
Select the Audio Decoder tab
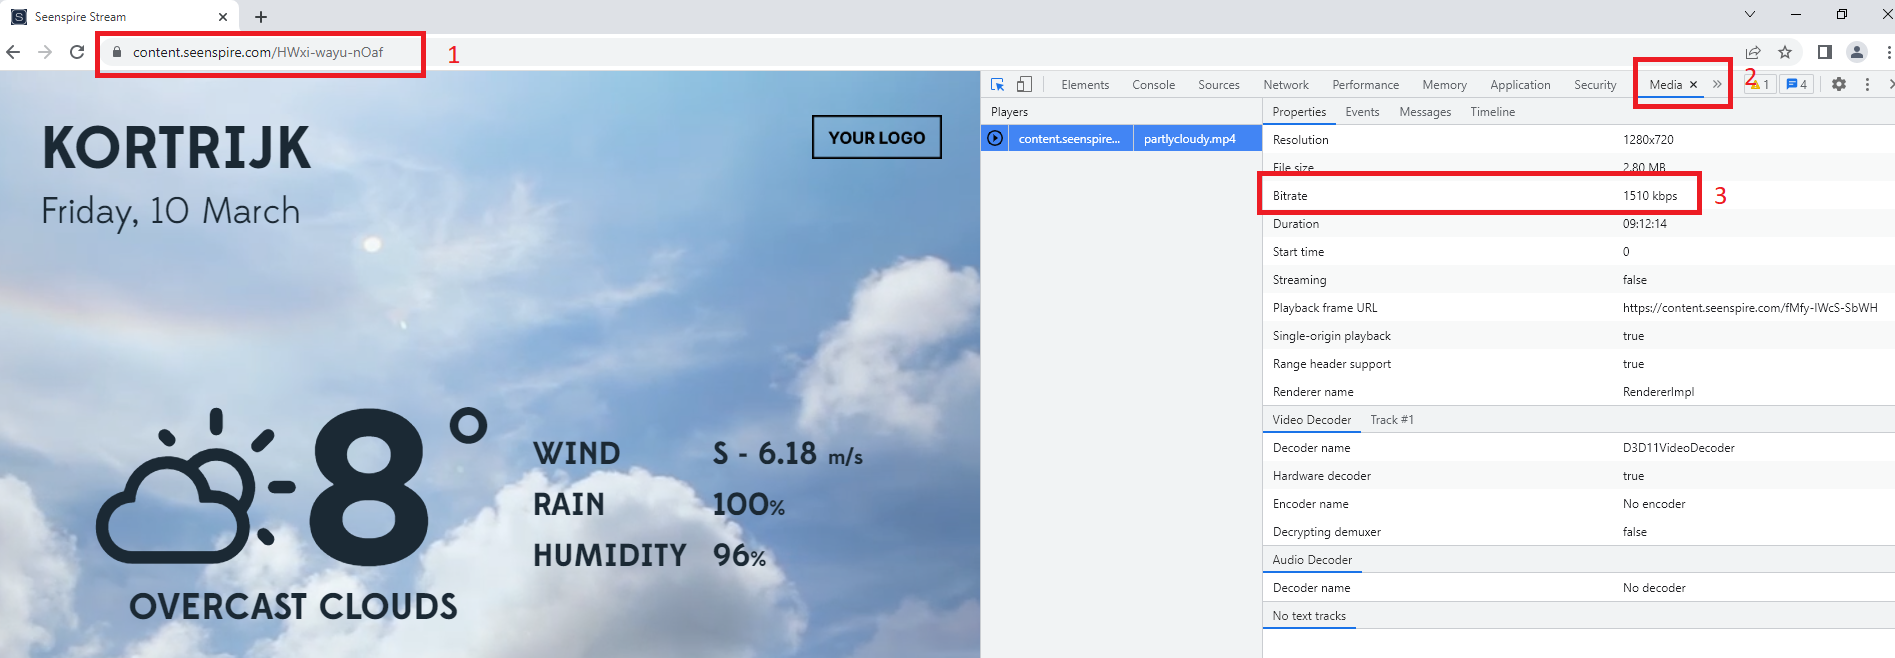click(x=1312, y=560)
